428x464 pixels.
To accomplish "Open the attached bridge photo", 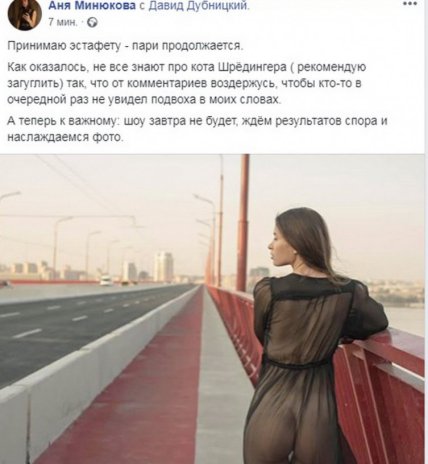I will 214,309.
